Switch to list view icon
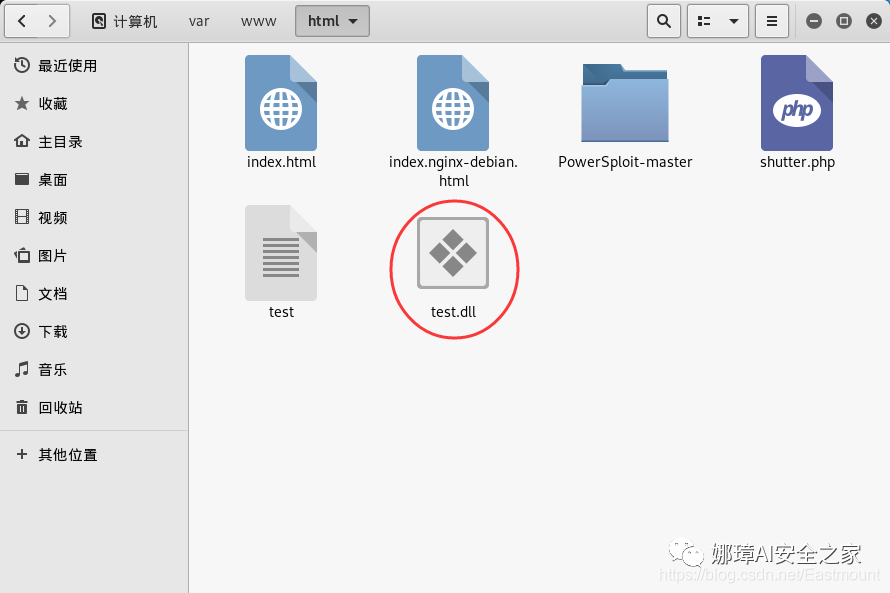This screenshot has height=593, width=890. [x=704, y=22]
